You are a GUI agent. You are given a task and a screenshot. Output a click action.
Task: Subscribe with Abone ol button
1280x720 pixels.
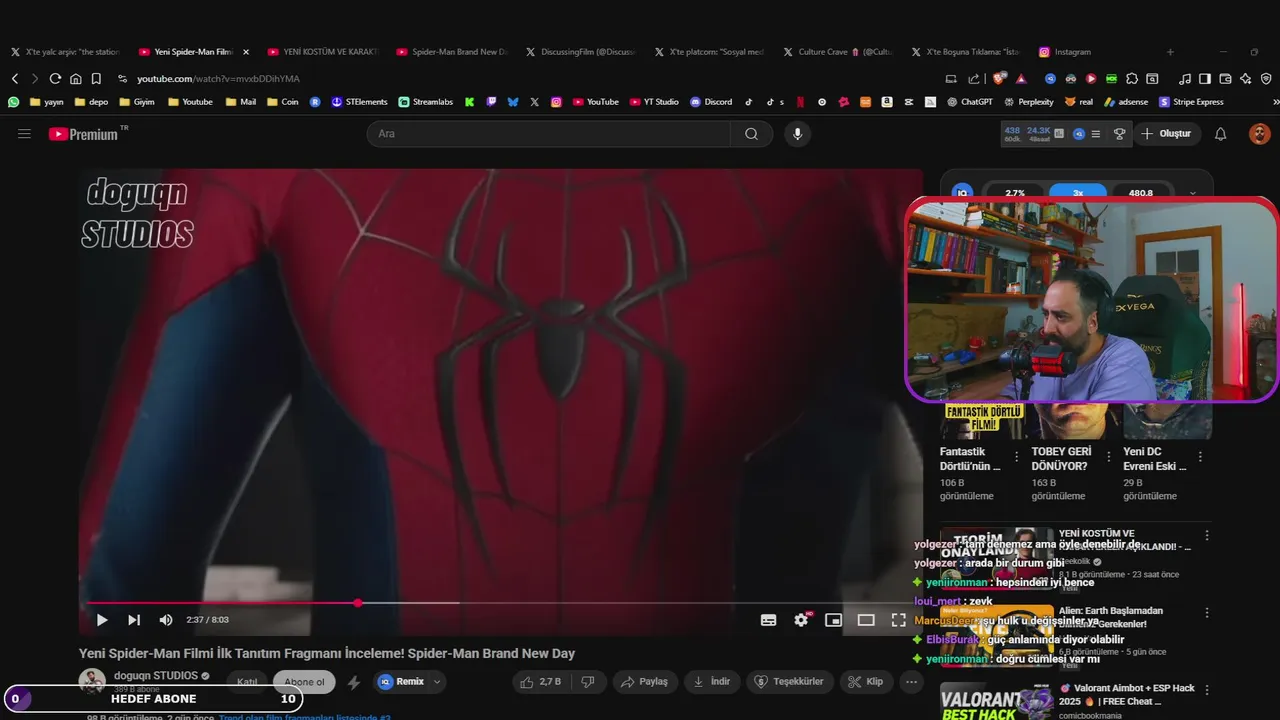[x=304, y=682]
